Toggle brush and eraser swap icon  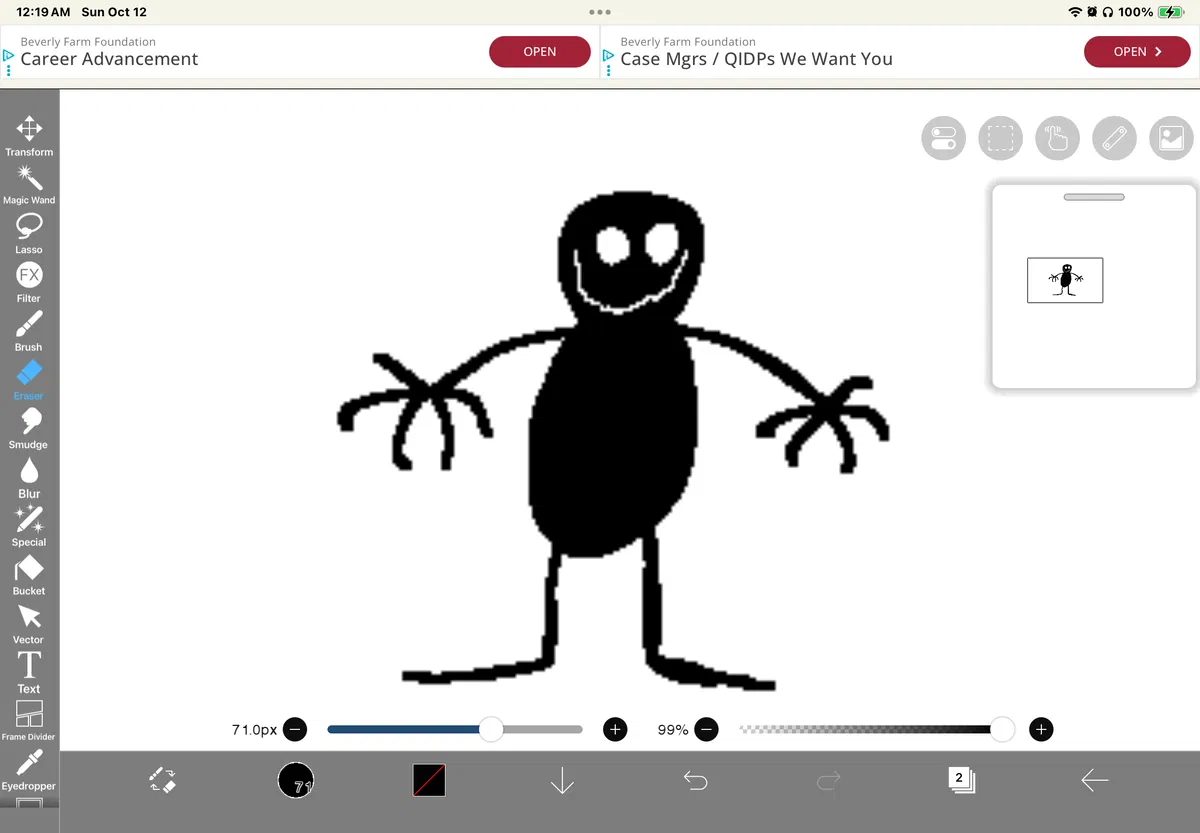(162, 780)
